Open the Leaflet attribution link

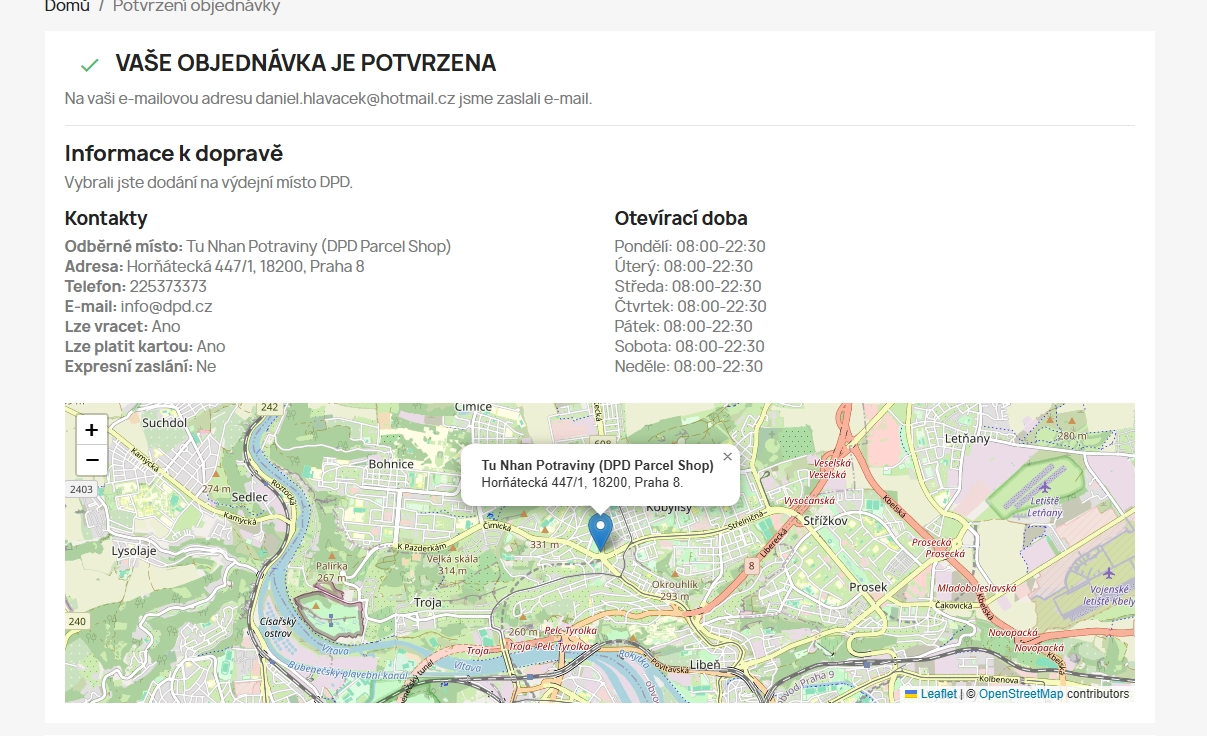tap(938, 694)
